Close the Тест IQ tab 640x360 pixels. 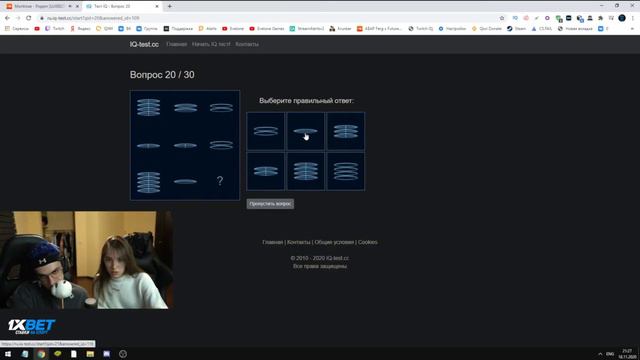tap(157, 7)
